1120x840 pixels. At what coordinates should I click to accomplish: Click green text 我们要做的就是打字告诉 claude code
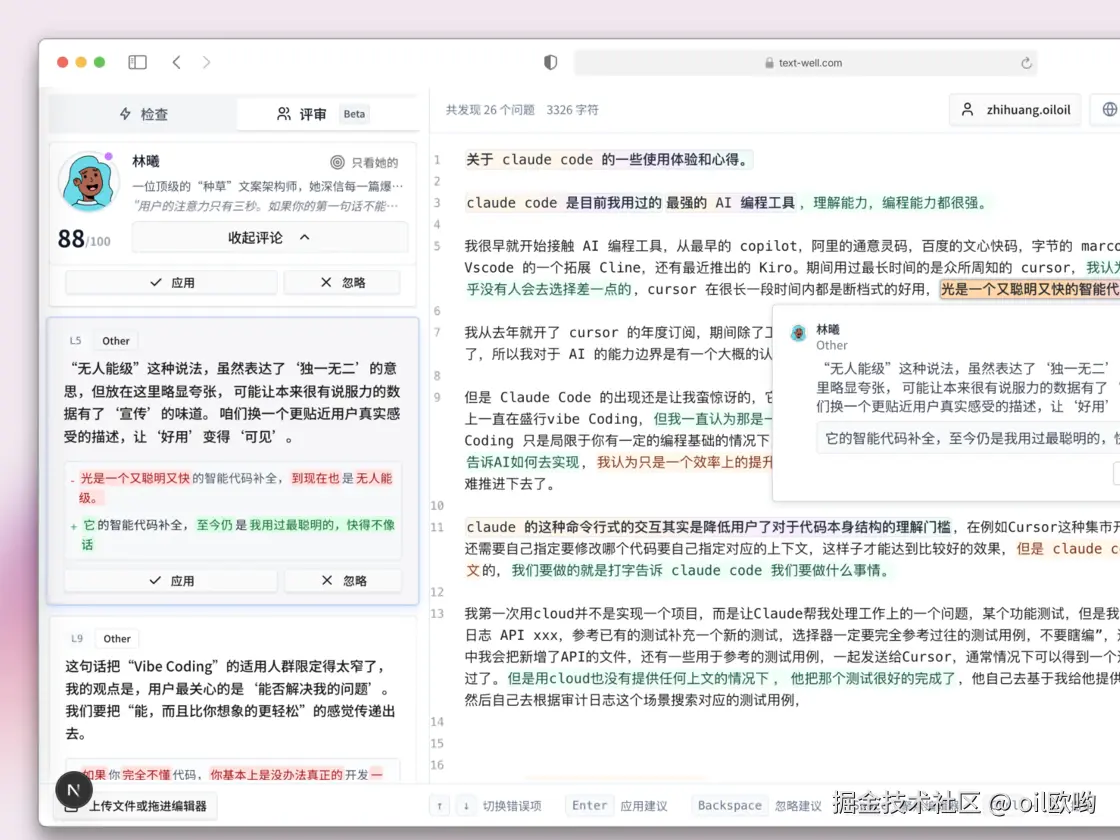tap(700, 571)
